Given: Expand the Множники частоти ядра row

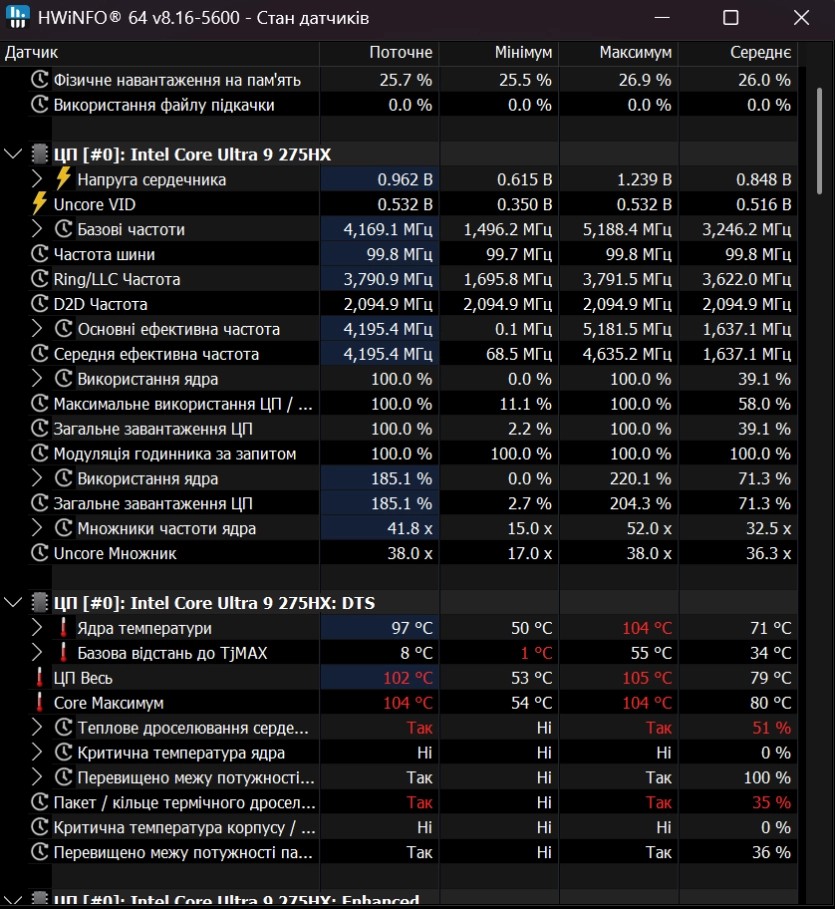Looking at the screenshot, I should click(38, 528).
